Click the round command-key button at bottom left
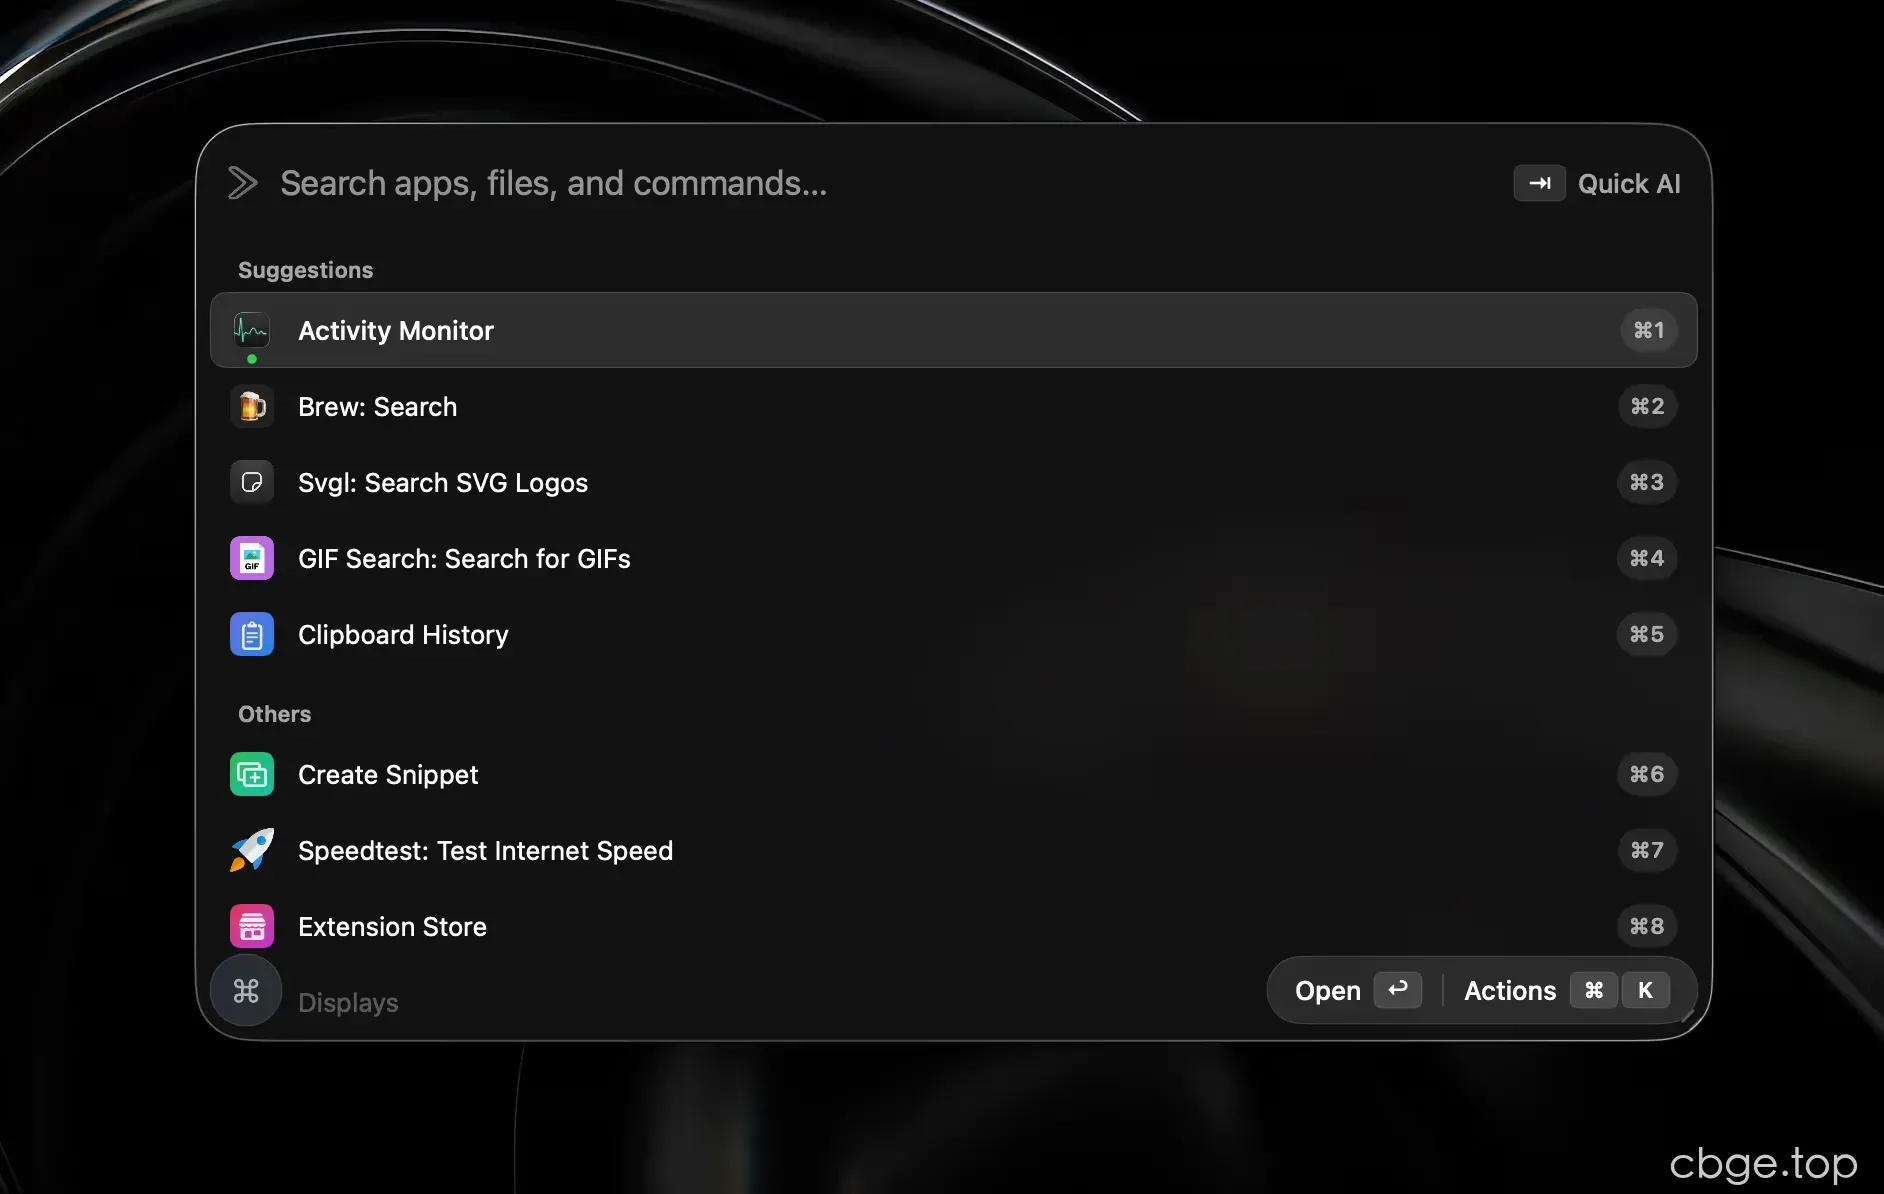The image size is (1884, 1194). [x=246, y=990]
